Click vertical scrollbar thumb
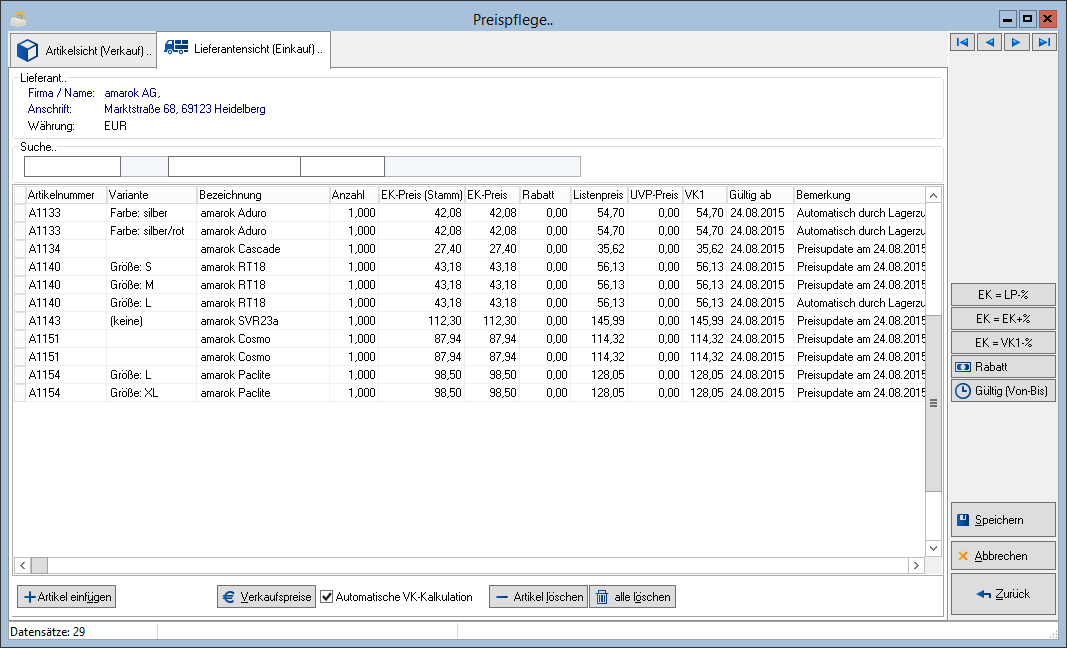1067x648 pixels. [934, 403]
